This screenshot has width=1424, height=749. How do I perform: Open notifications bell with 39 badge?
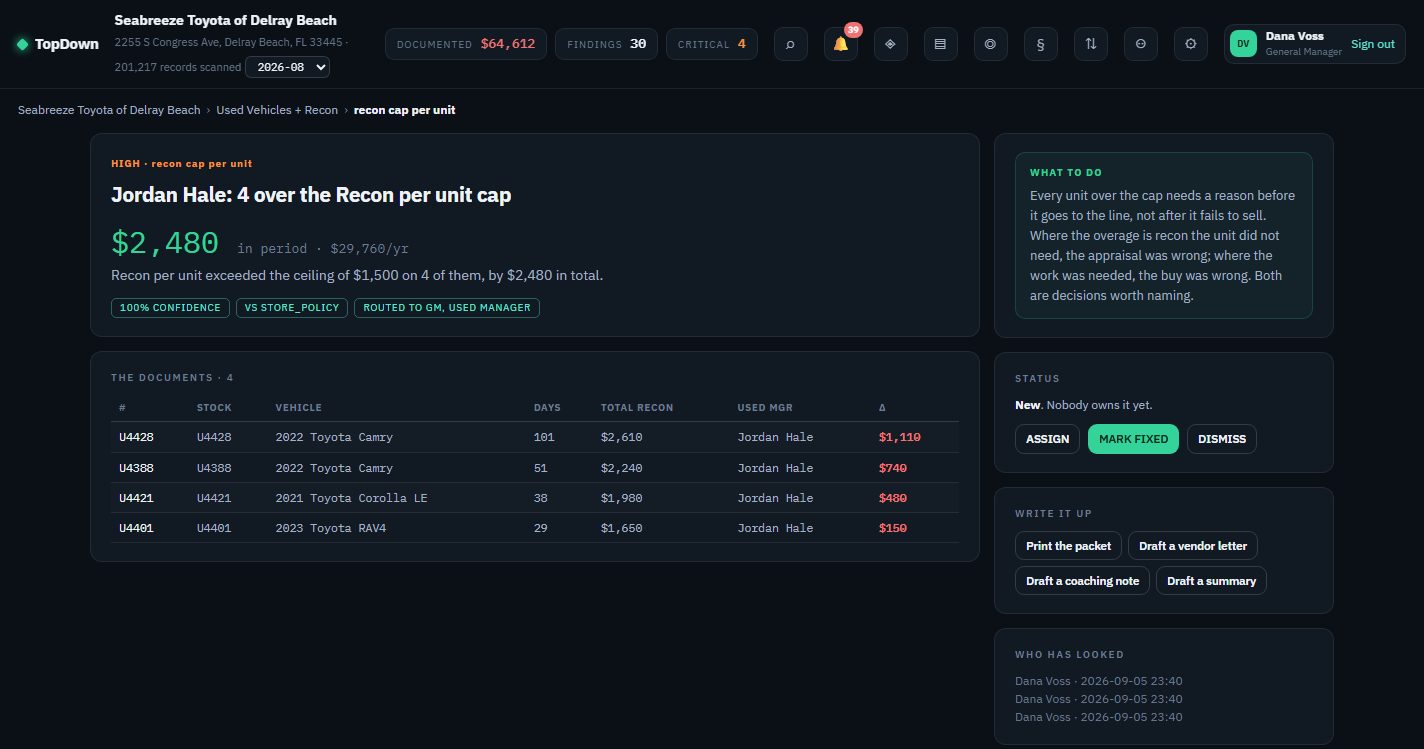coord(840,44)
